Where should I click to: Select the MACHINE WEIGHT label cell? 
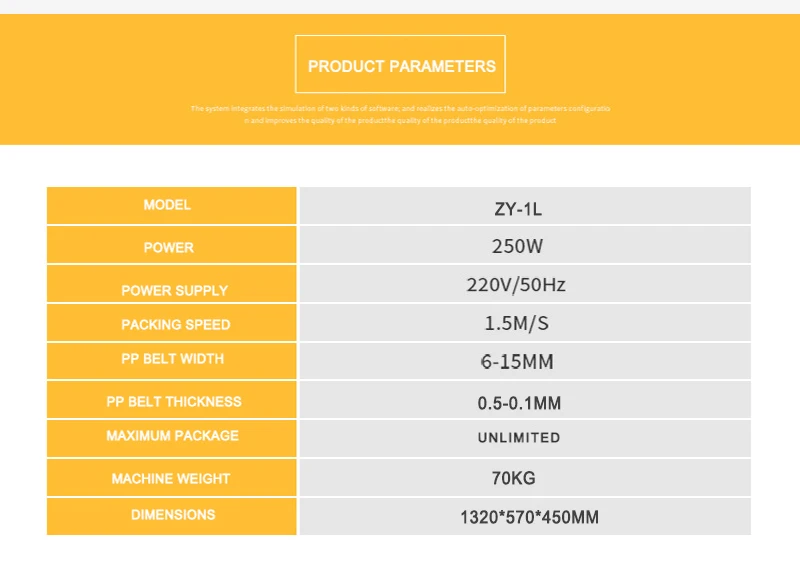pyautogui.click(x=171, y=477)
